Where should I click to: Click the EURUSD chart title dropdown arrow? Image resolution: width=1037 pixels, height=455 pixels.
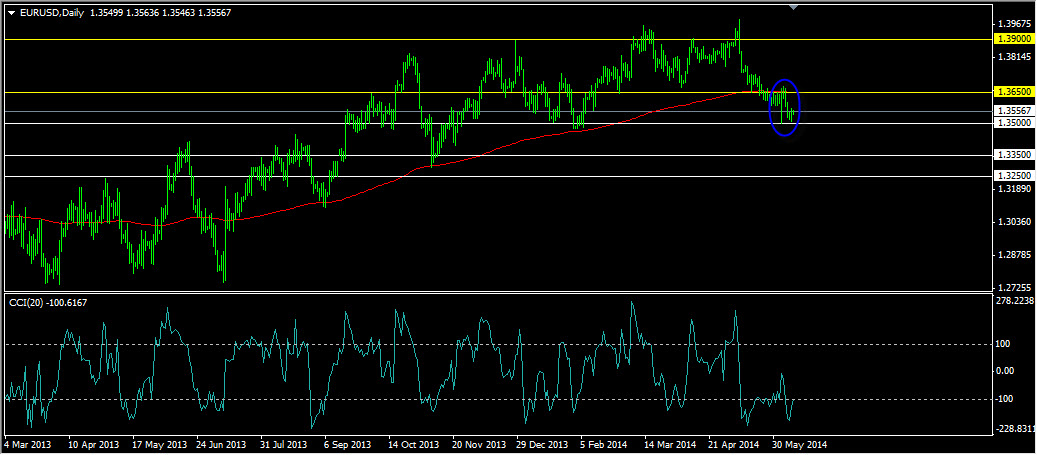(11, 13)
